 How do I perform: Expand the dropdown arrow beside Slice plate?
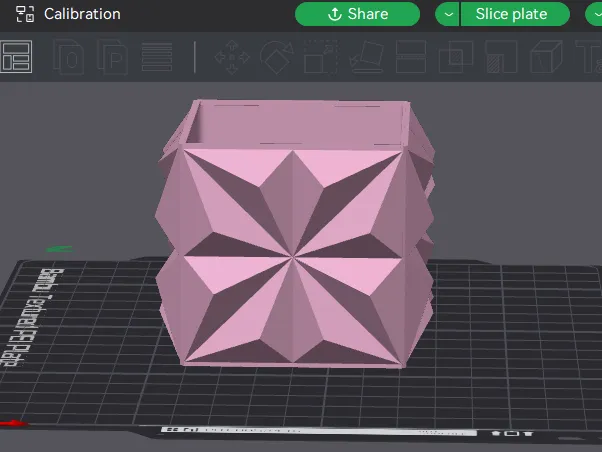(447, 14)
